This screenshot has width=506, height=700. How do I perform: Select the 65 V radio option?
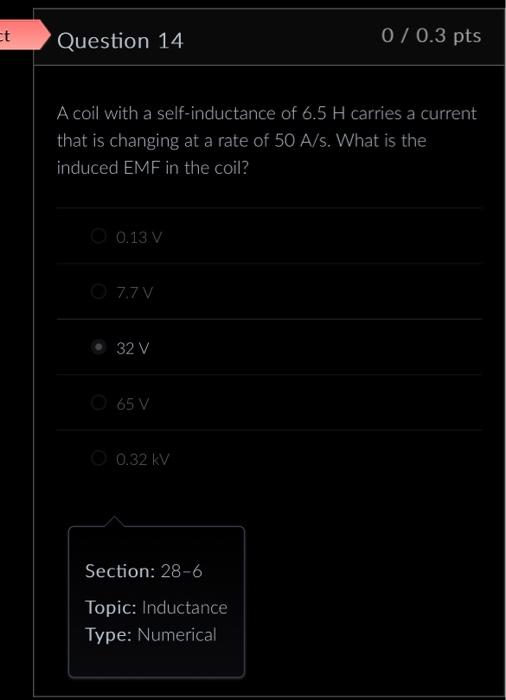(98, 403)
